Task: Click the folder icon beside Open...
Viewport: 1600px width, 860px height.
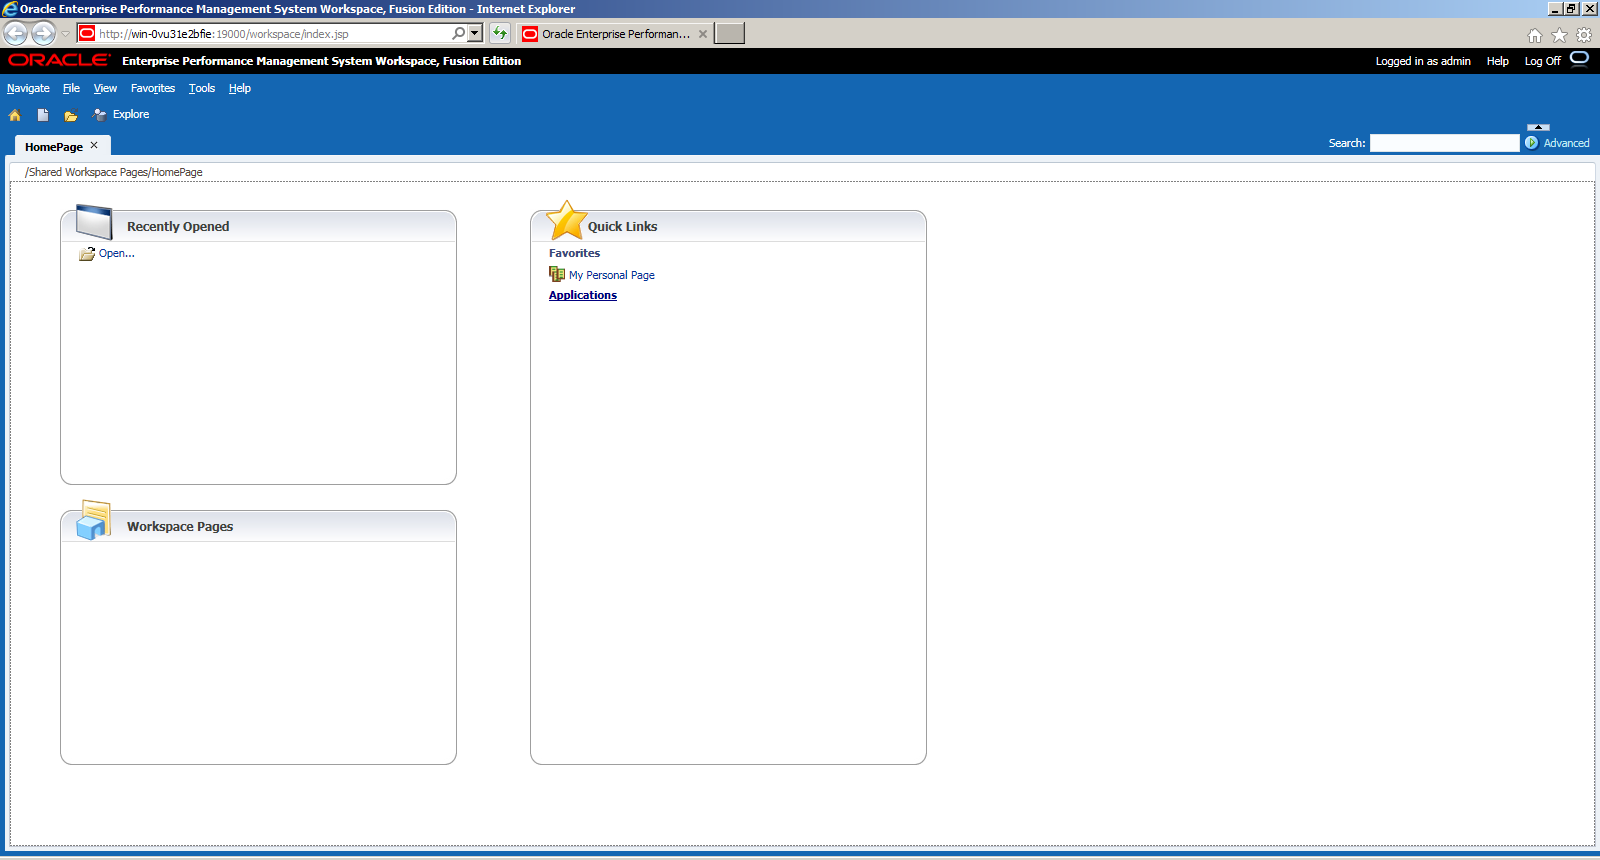Action: click(87, 254)
